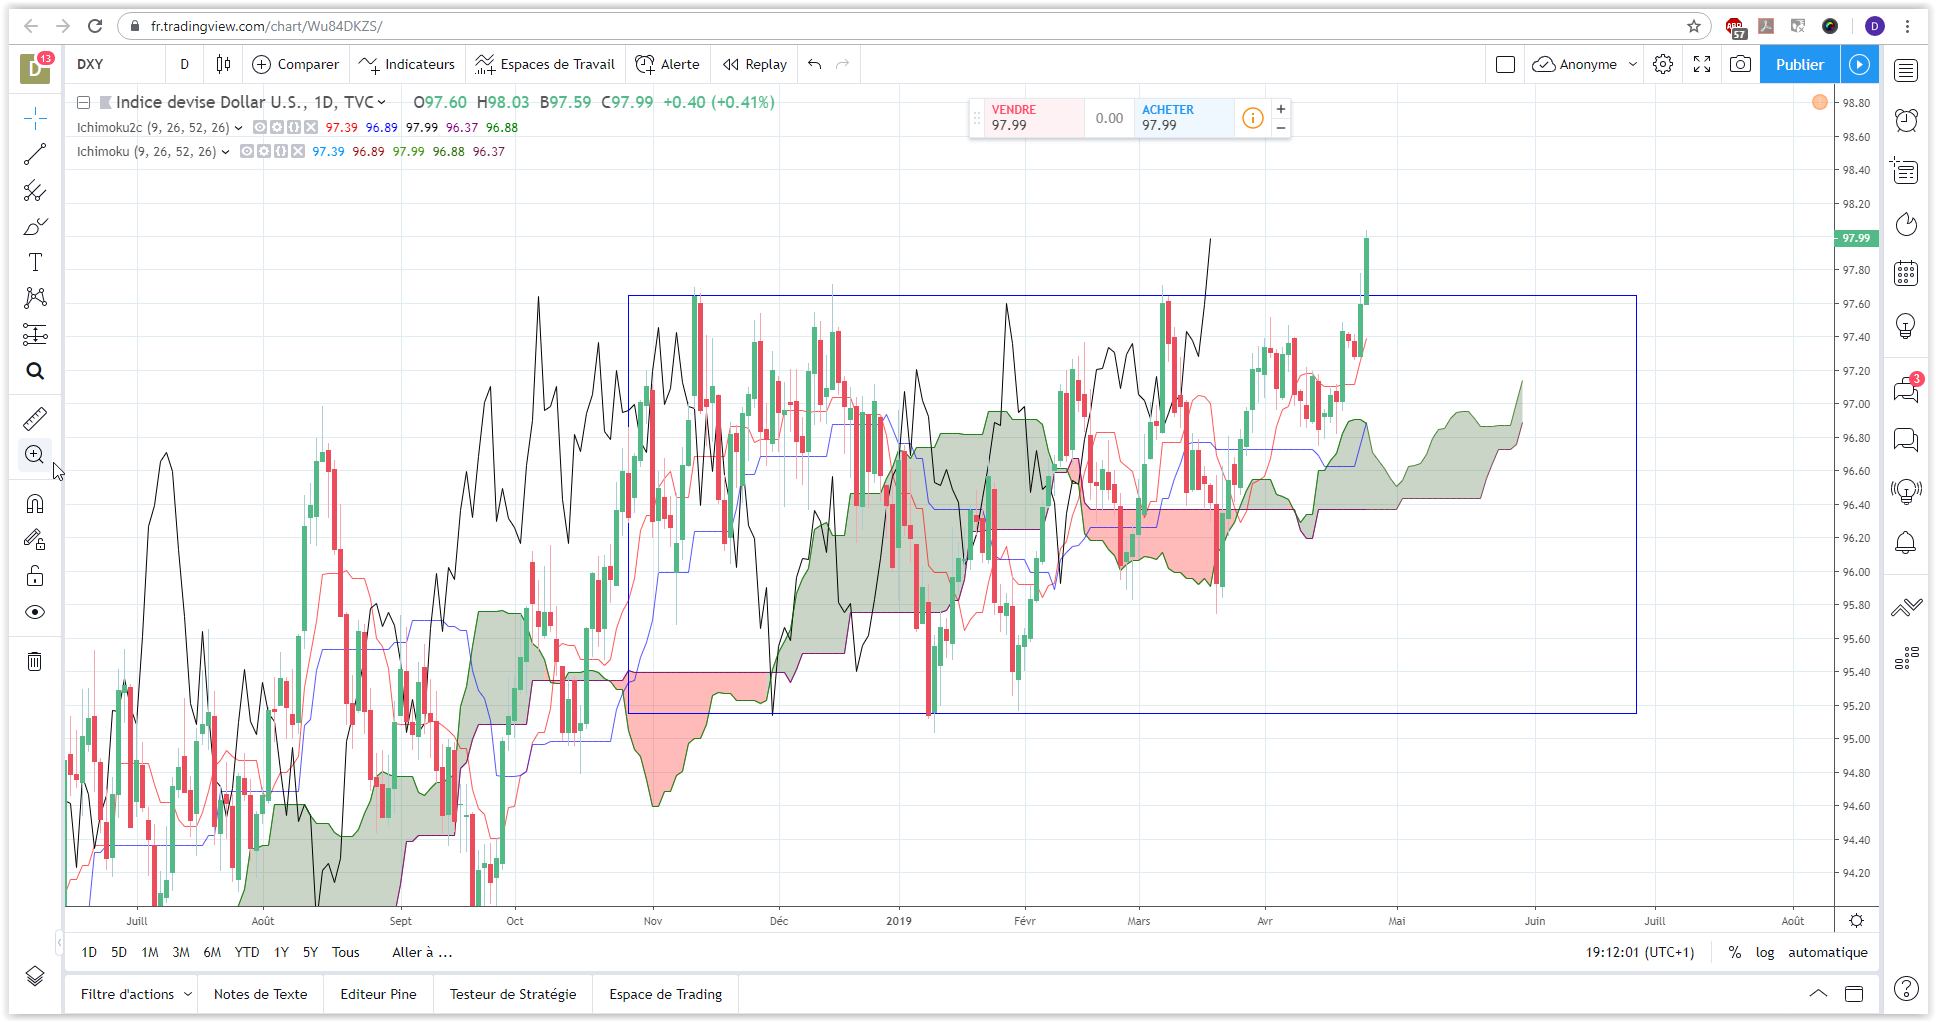Open chart settings gear icon

click(x=1662, y=64)
